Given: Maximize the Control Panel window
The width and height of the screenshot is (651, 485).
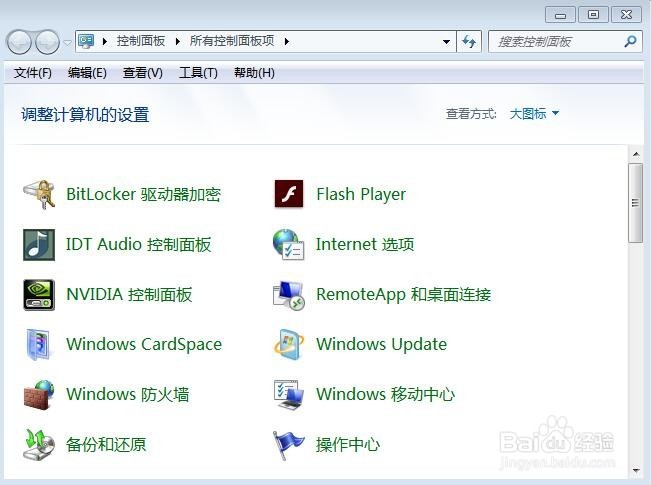Looking at the screenshot, I should pyautogui.click(x=593, y=15).
